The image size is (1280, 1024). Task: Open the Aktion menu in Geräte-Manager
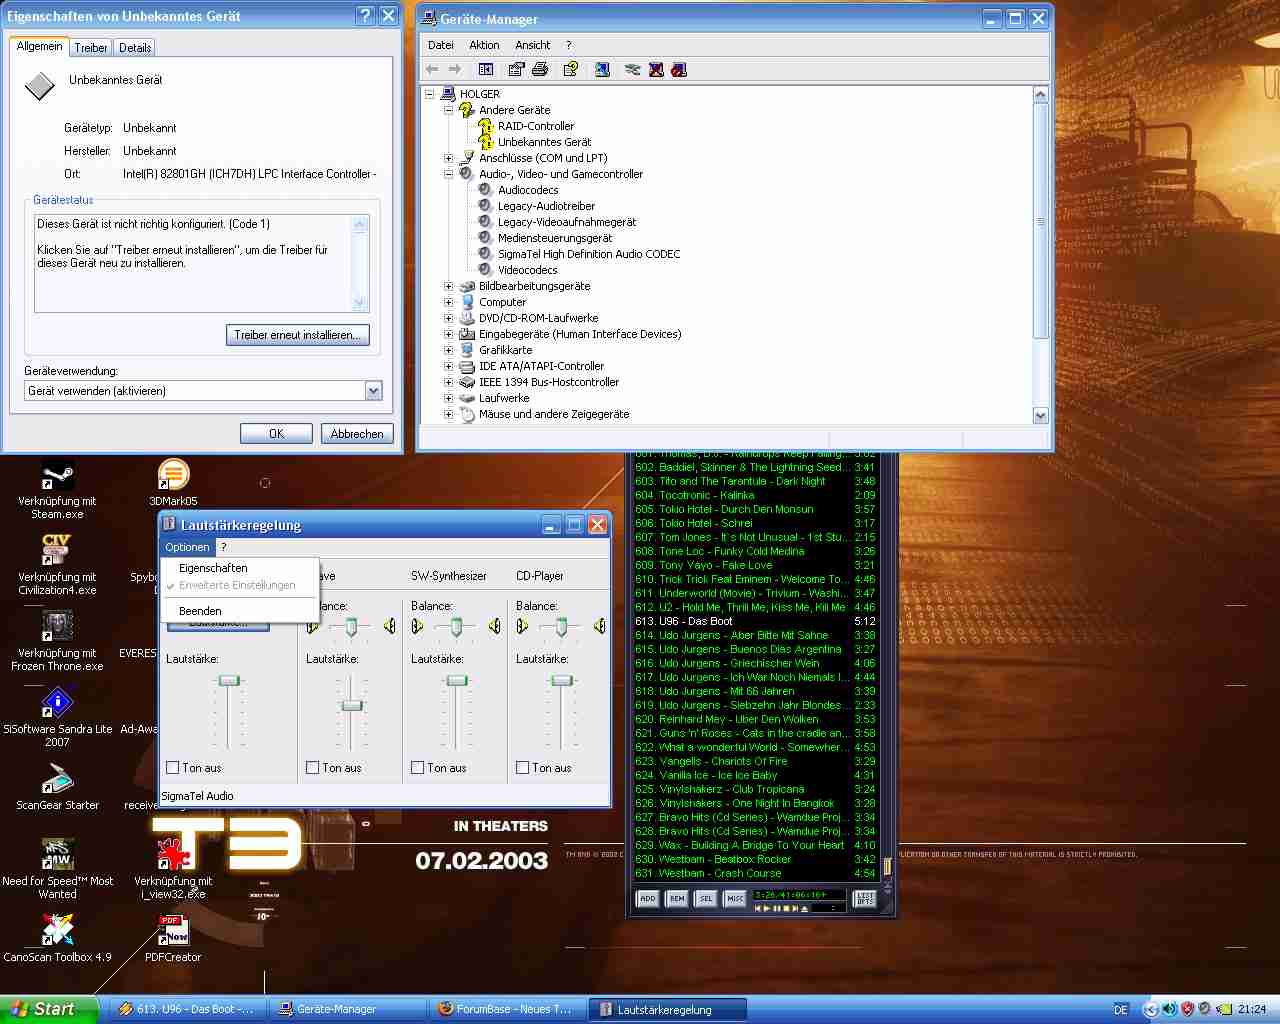(485, 45)
